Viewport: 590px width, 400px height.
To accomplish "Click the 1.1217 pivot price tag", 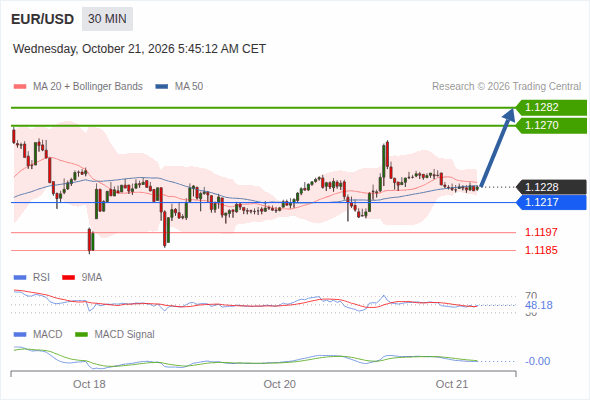I will click(x=551, y=202).
